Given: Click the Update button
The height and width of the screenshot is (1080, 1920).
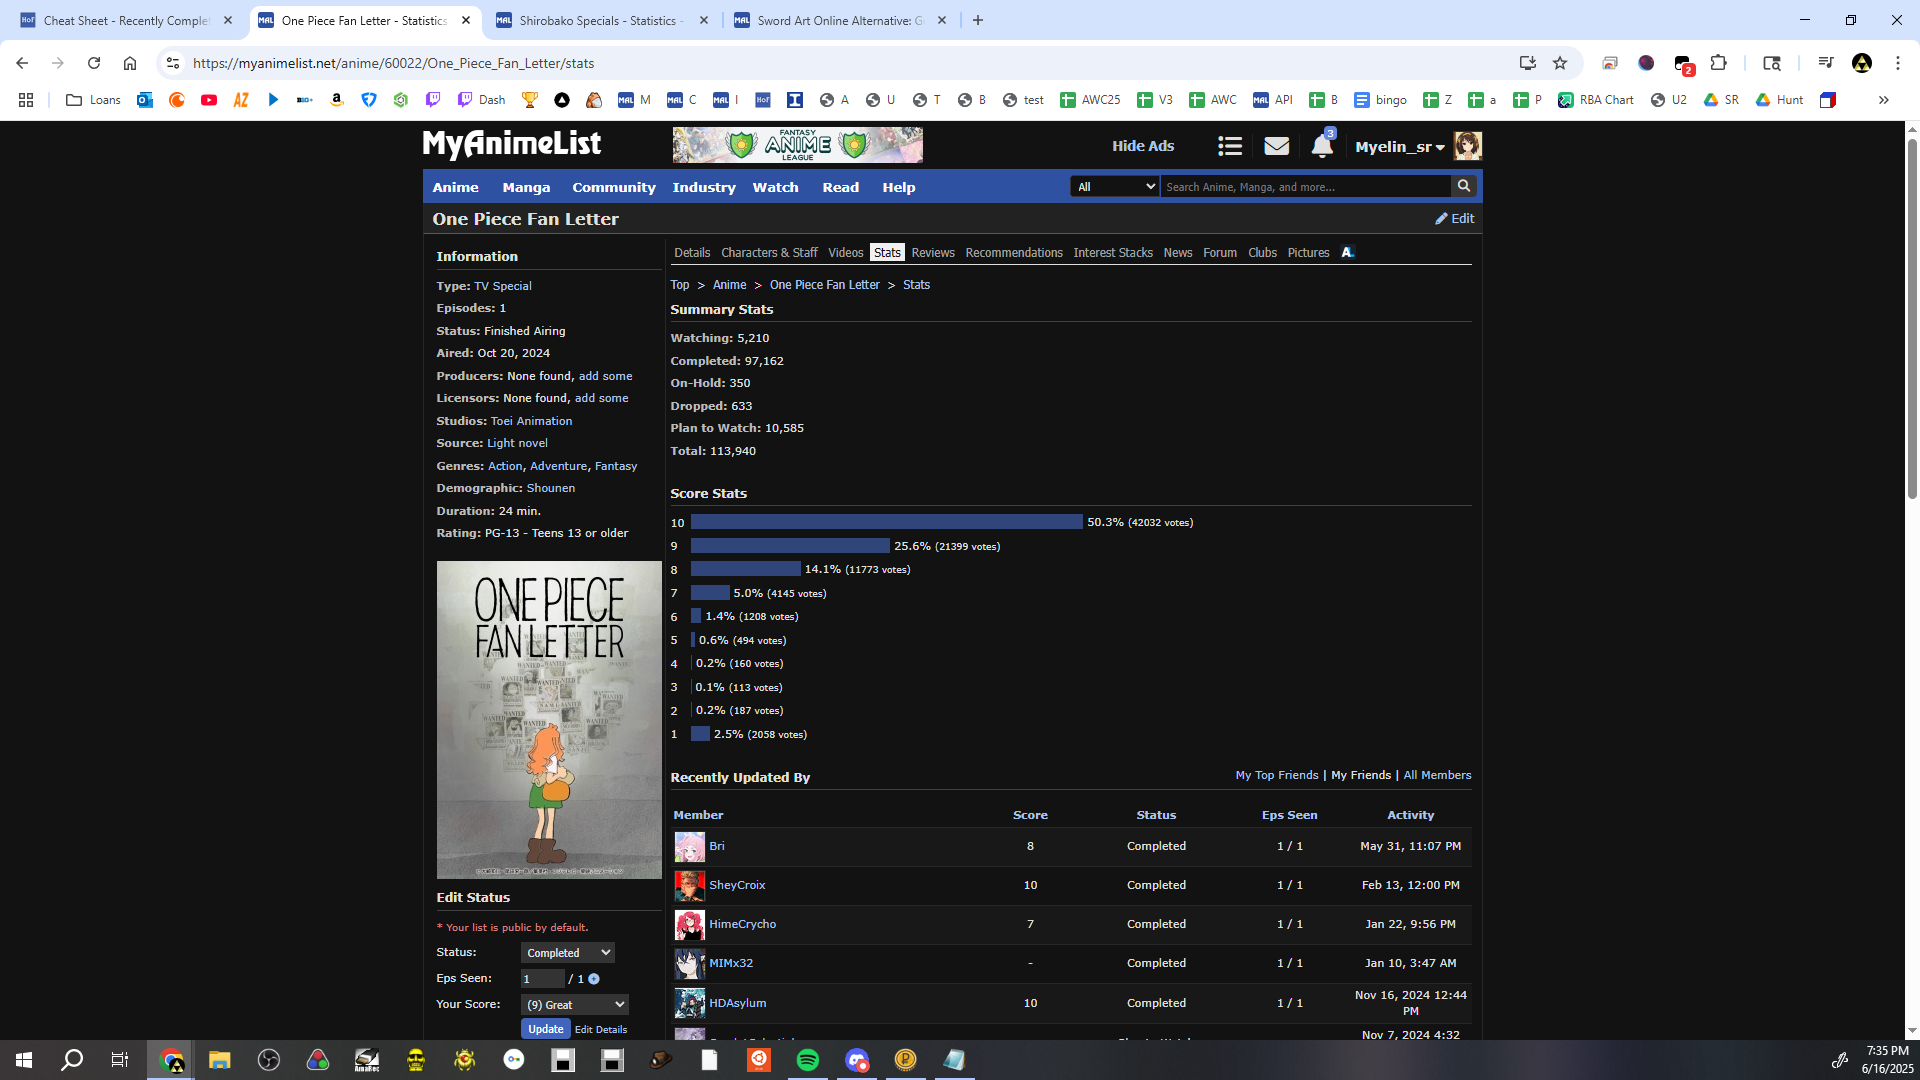Looking at the screenshot, I should tap(545, 1029).
